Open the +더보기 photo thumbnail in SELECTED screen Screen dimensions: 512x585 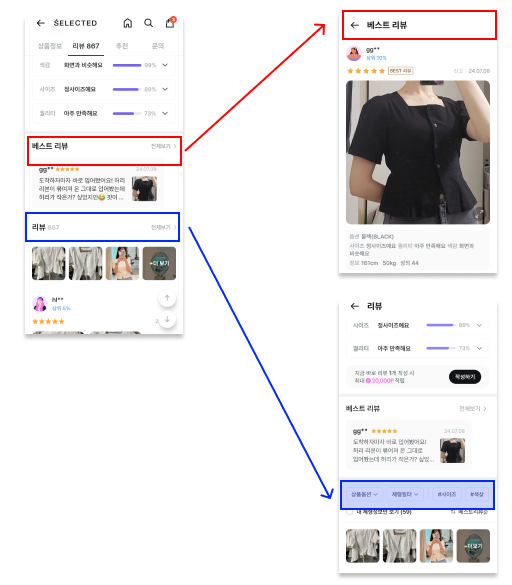[159, 263]
